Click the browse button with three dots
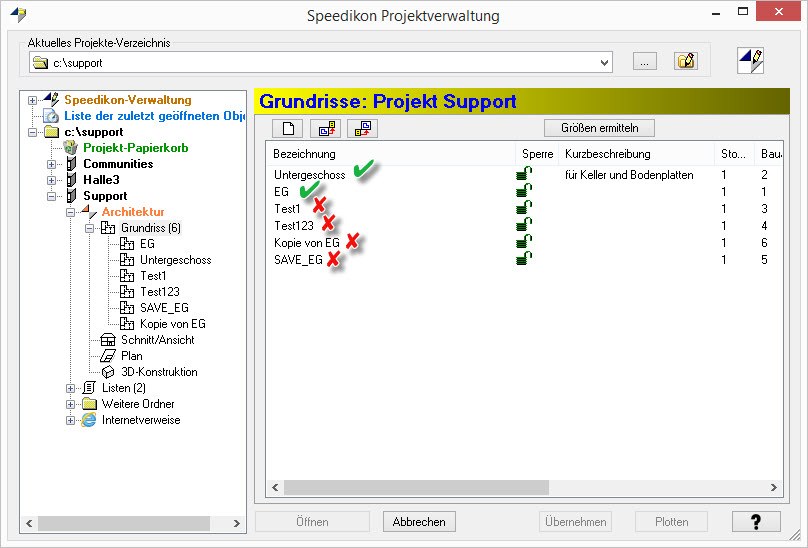Viewport: 808px width, 548px height. click(645, 61)
